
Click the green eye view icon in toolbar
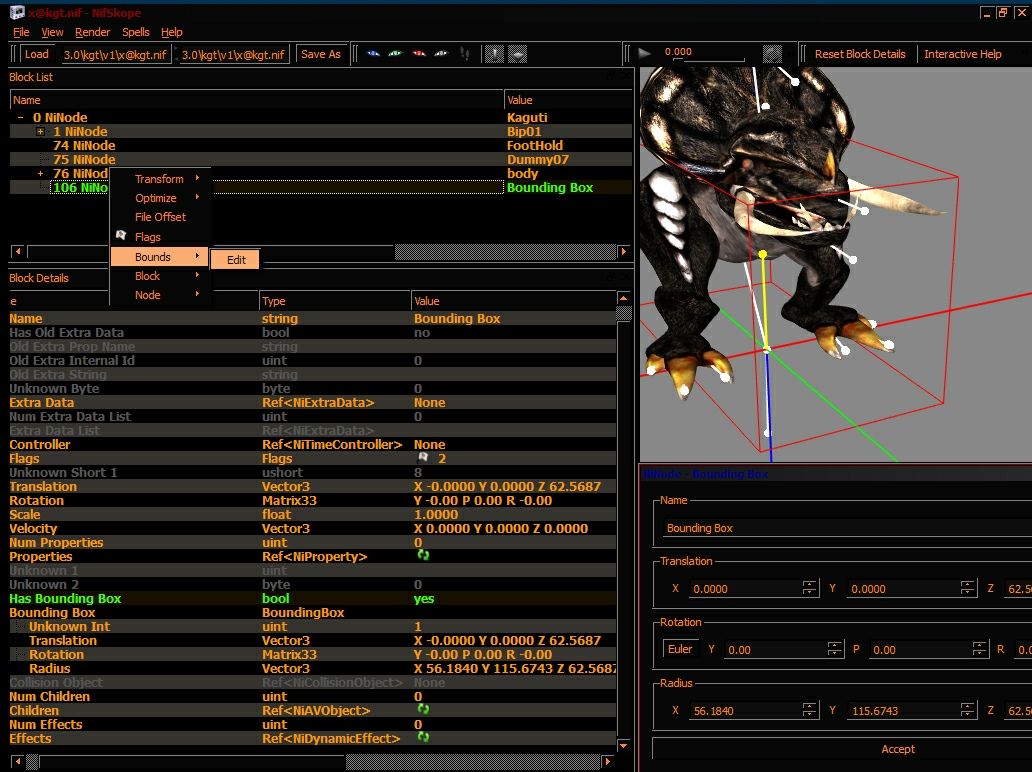pyautogui.click(x=396, y=54)
